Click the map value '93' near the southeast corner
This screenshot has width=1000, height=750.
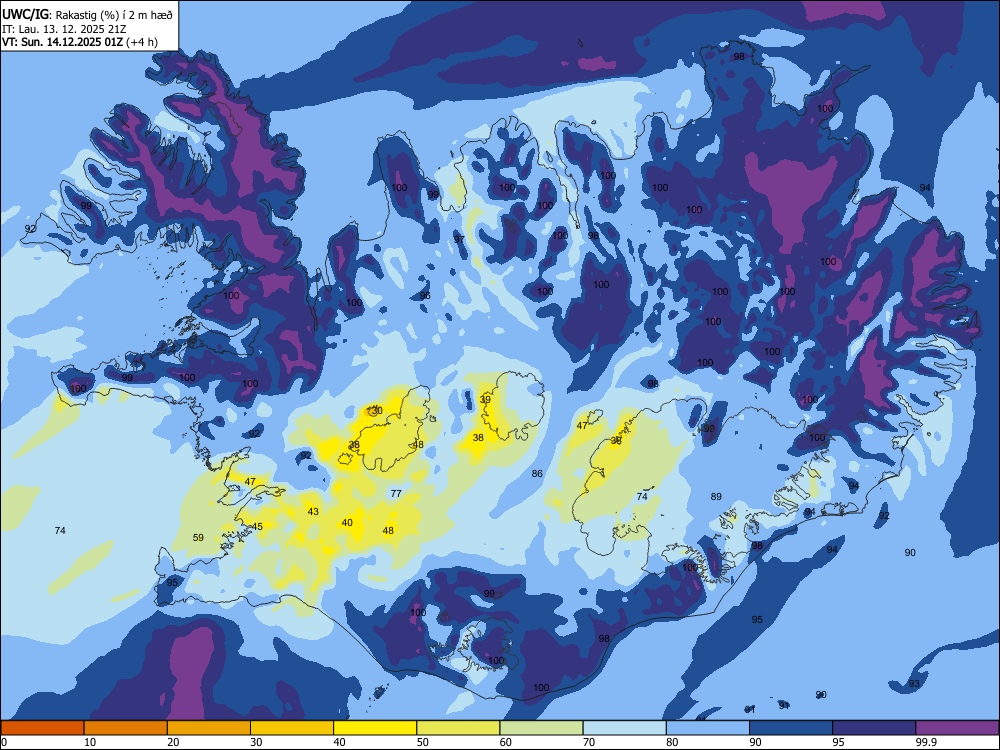click(x=914, y=684)
